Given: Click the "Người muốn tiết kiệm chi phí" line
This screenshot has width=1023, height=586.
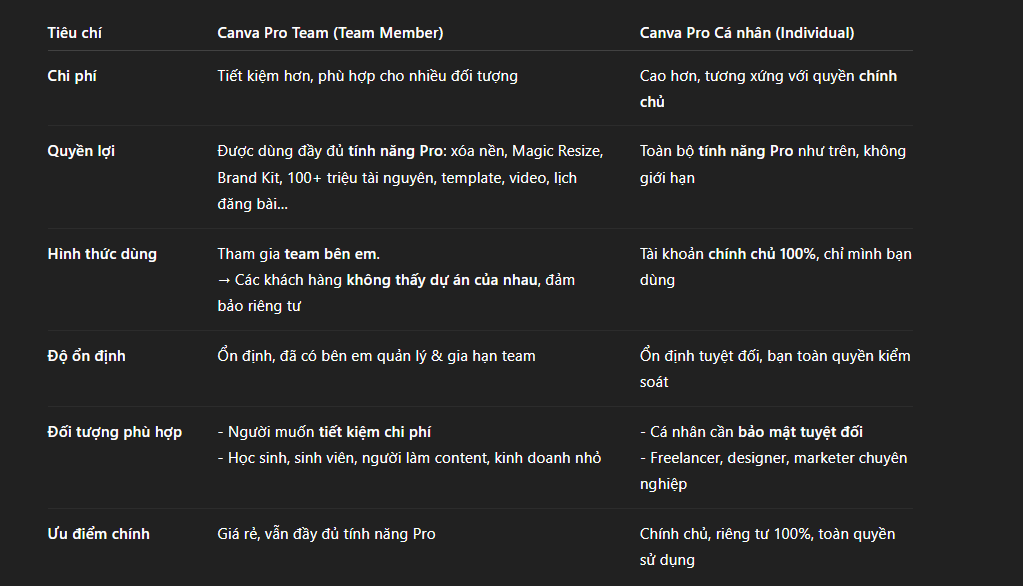Looking at the screenshot, I should (324, 432).
